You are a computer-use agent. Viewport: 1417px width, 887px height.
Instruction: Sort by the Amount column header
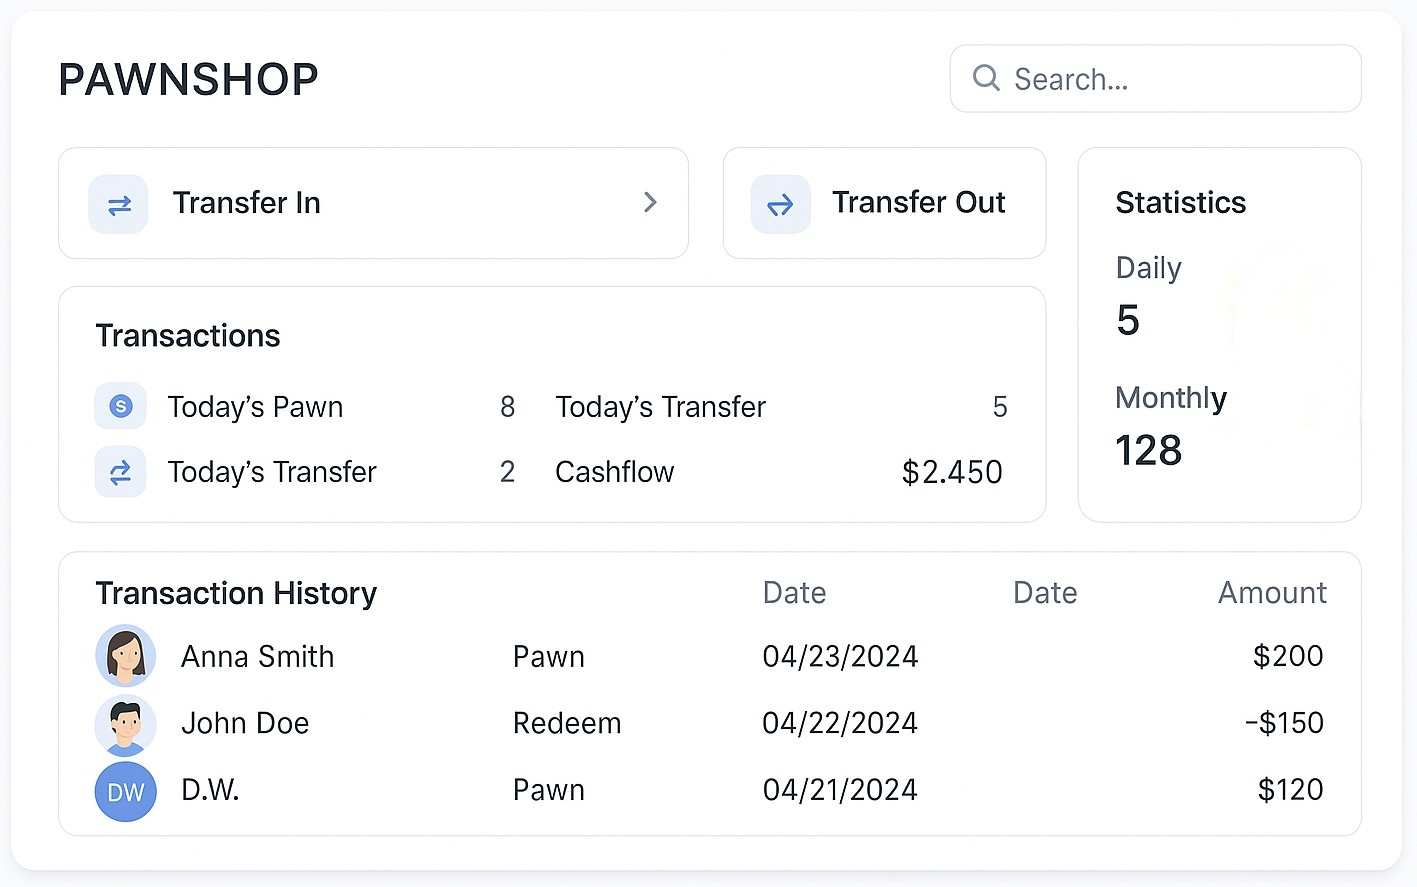point(1271,593)
